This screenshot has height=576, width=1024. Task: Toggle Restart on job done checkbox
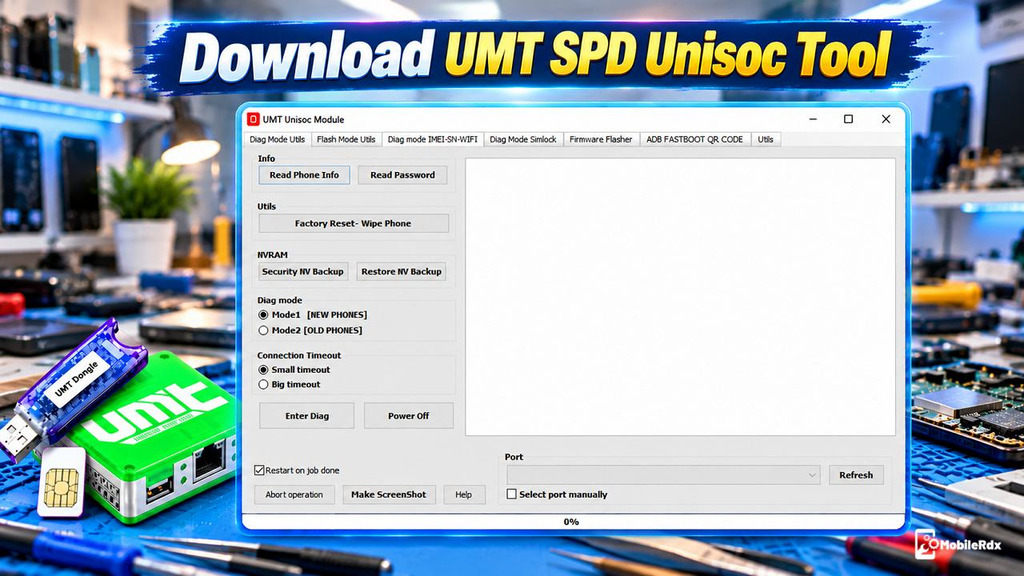(x=259, y=470)
